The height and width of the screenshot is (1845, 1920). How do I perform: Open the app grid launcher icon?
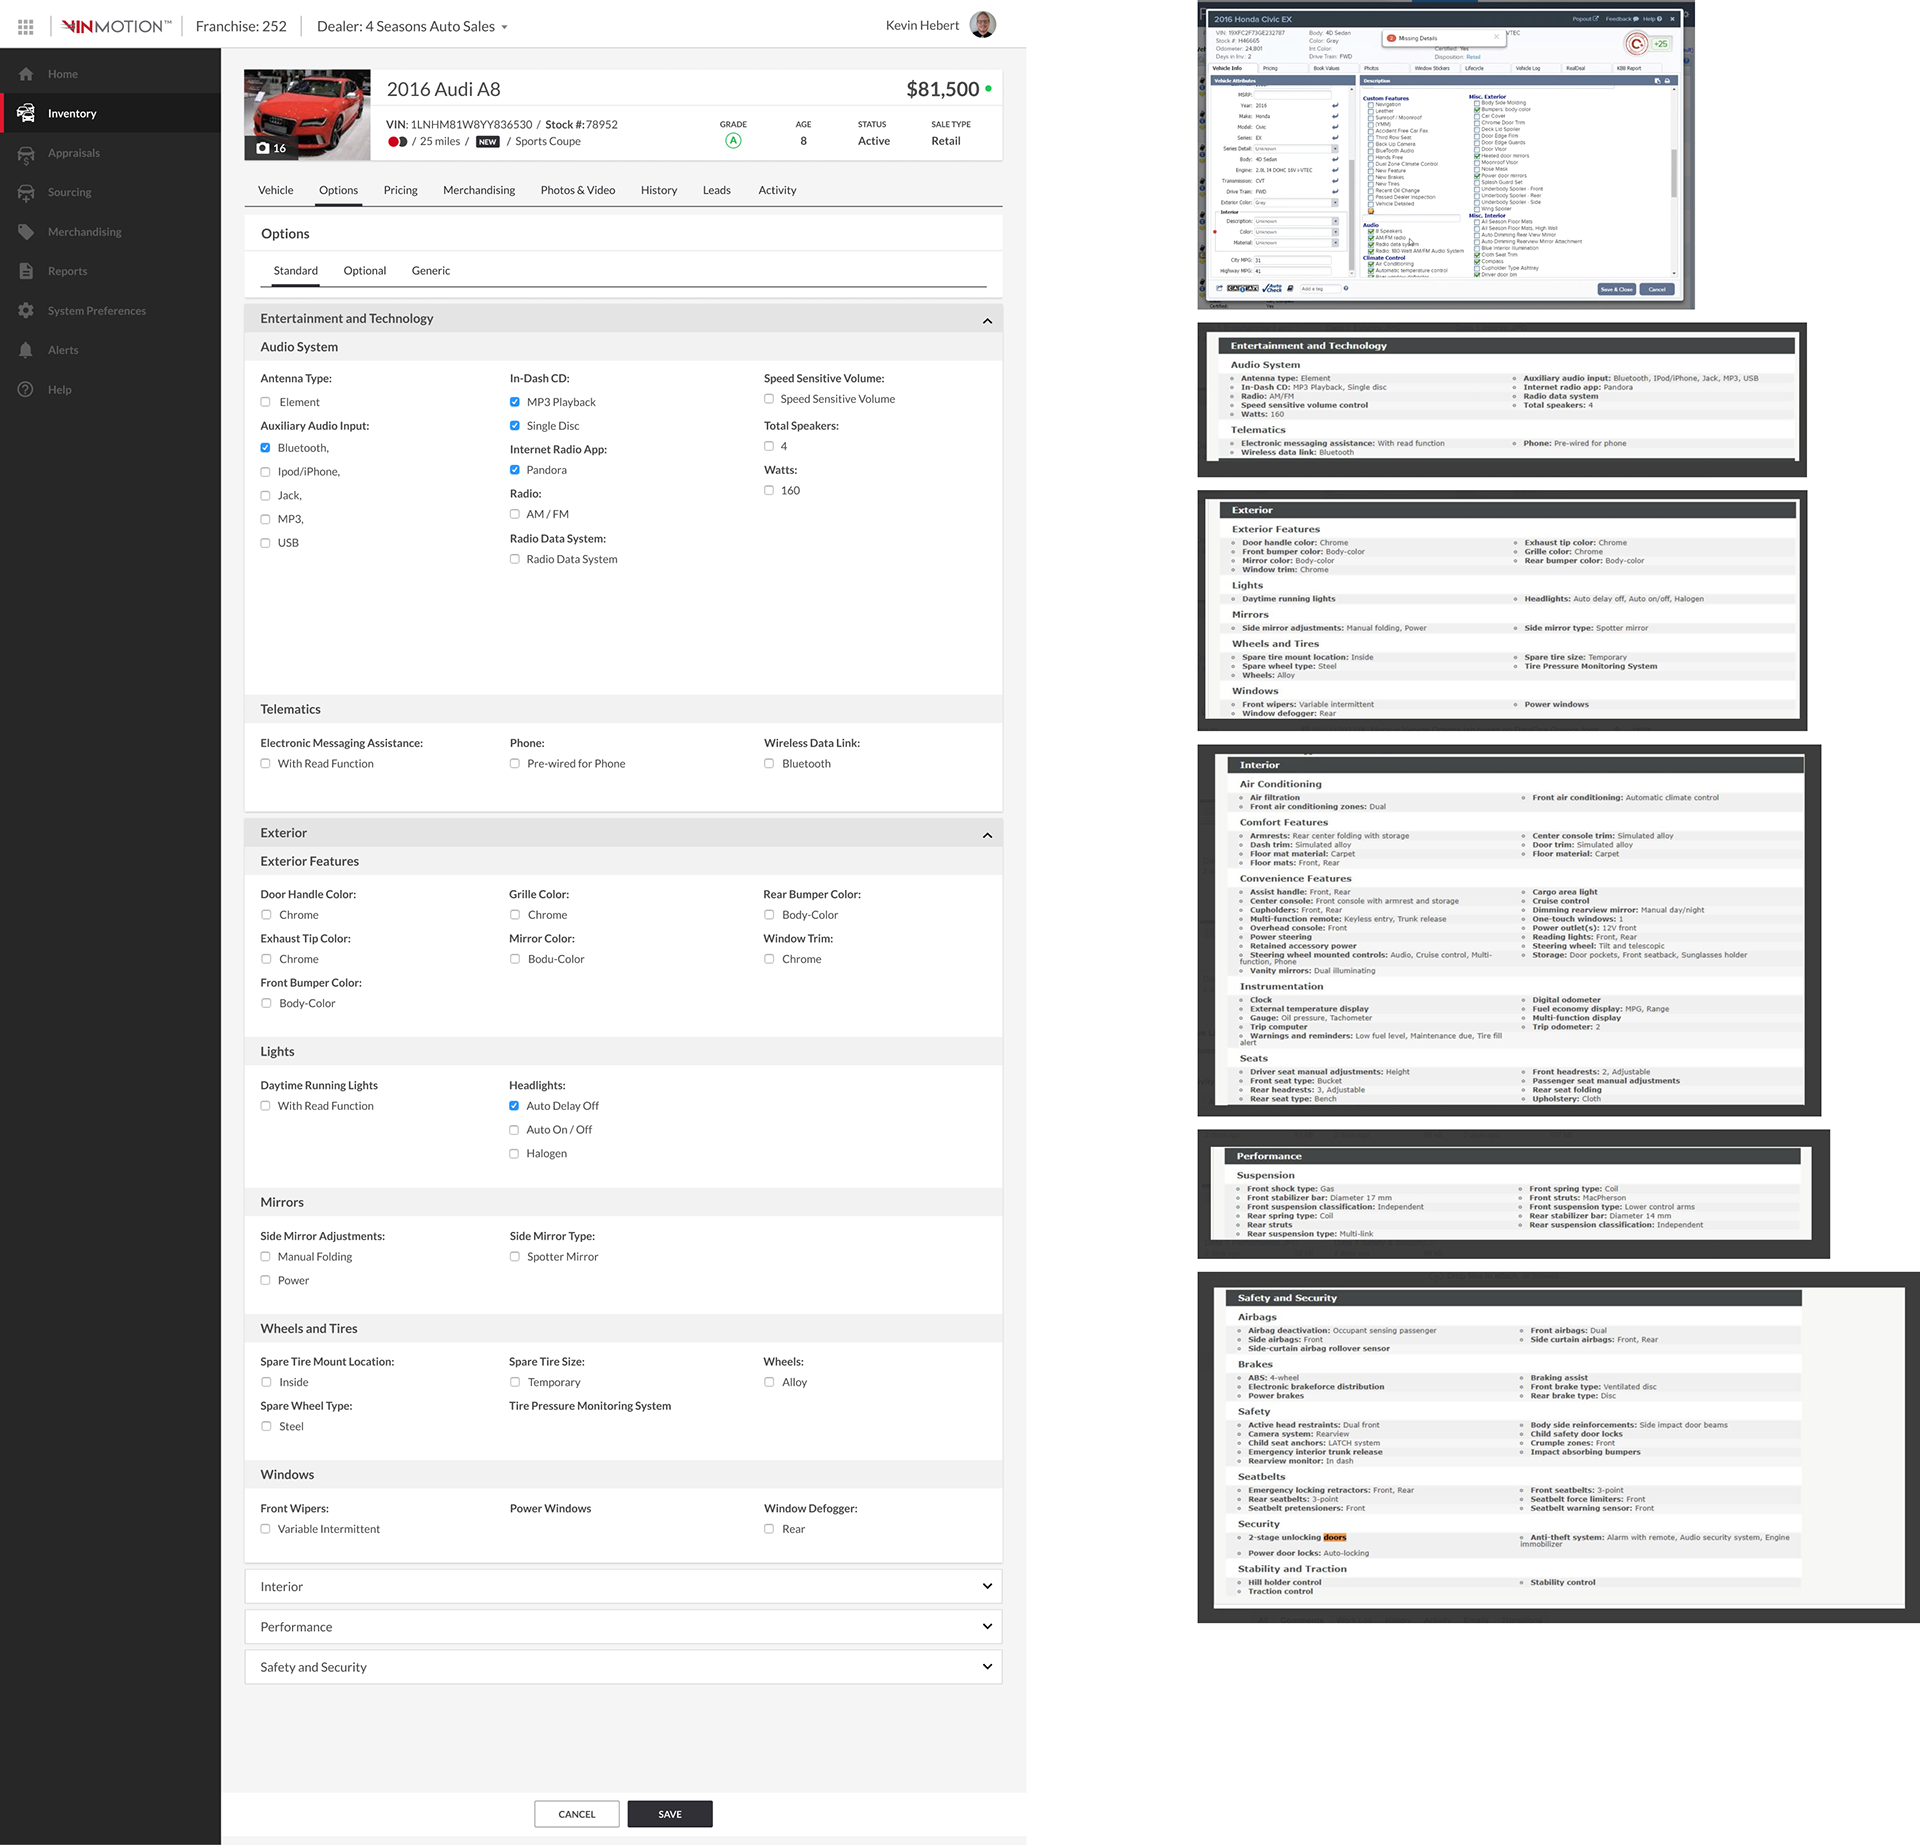(26, 27)
